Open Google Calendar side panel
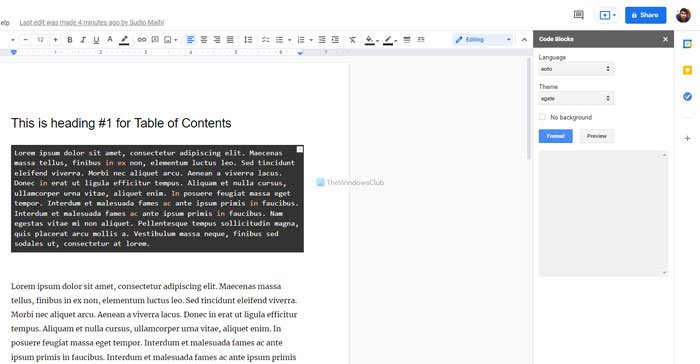 point(687,44)
